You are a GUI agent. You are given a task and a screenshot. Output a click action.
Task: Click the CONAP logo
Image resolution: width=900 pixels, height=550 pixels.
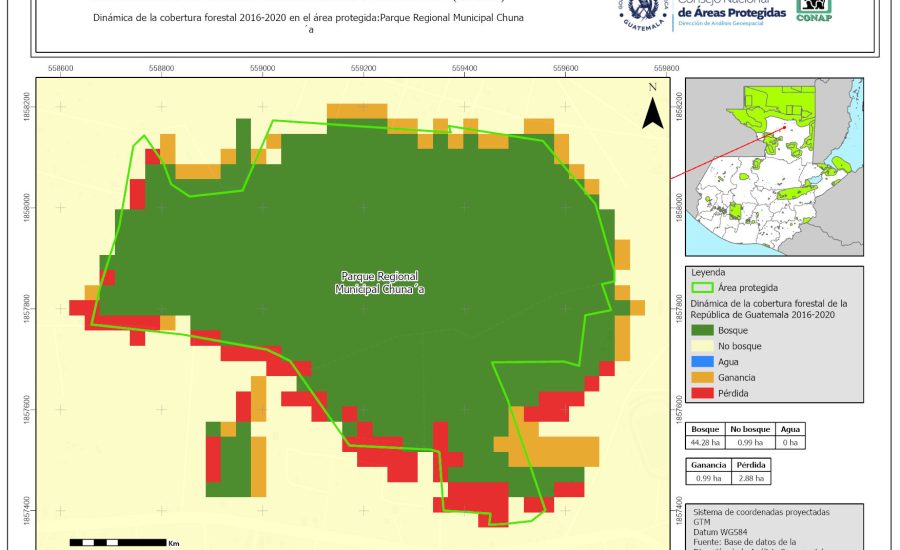[813, 12]
